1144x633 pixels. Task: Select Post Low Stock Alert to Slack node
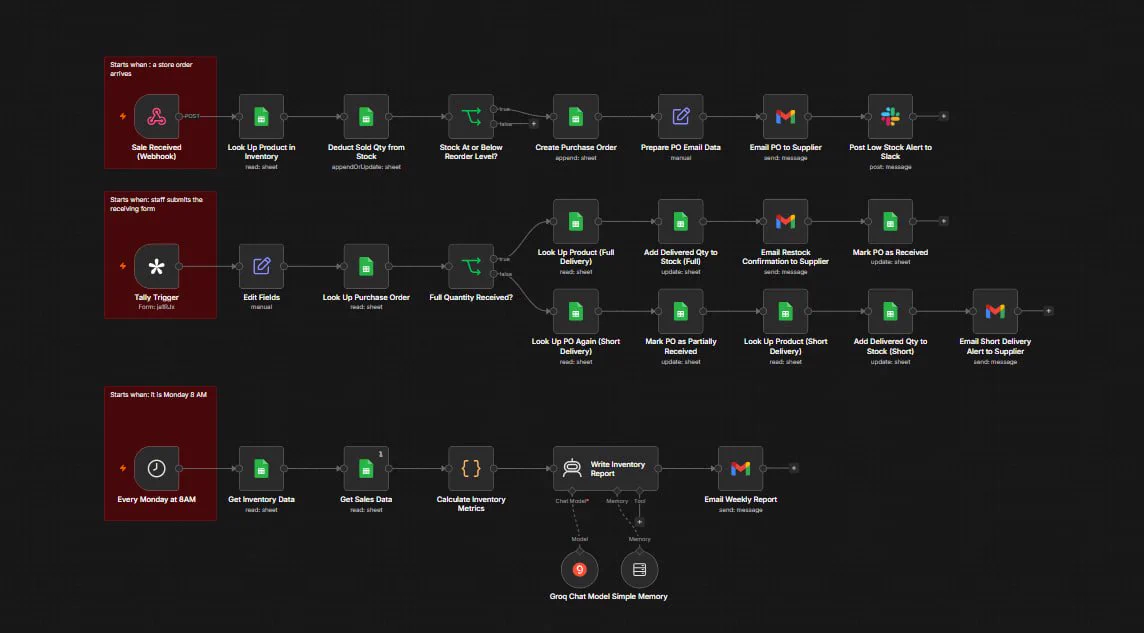coord(890,117)
